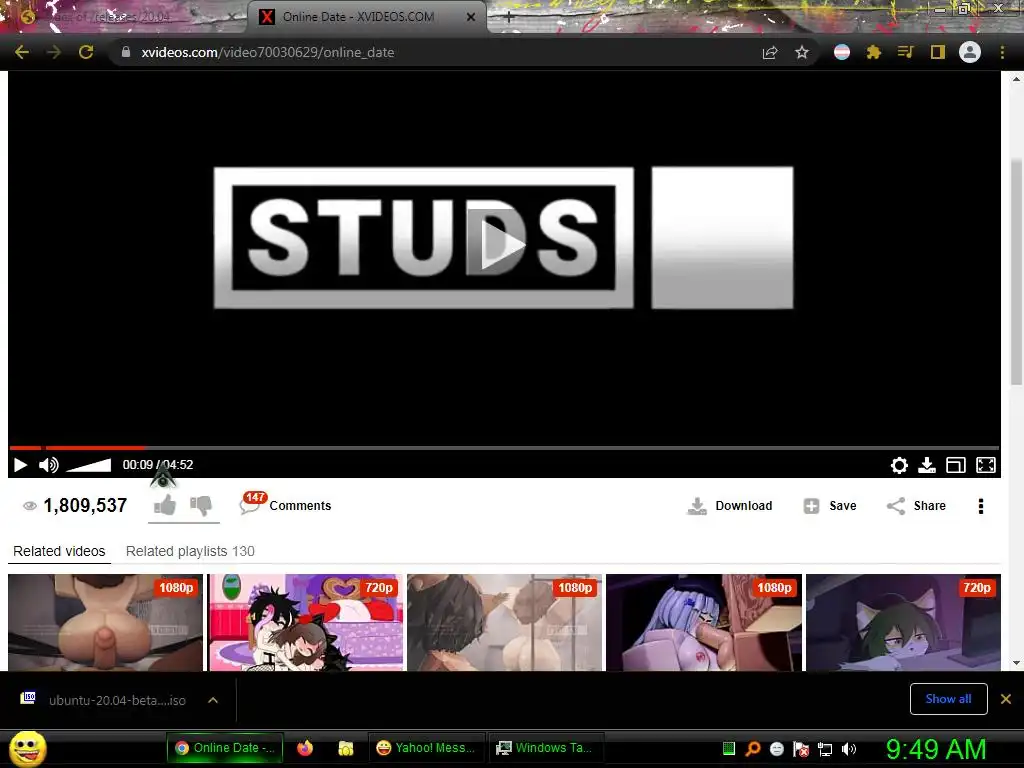Open the tray network connection icon
Image resolution: width=1024 pixels, height=768 pixels.
pos(825,749)
